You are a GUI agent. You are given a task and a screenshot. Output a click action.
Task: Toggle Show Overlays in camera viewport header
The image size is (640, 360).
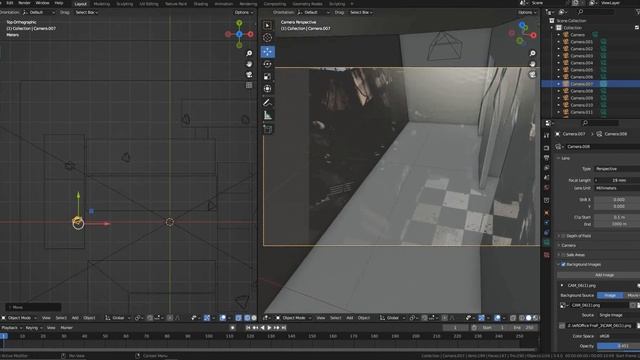pyautogui.click(x=498, y=318)
